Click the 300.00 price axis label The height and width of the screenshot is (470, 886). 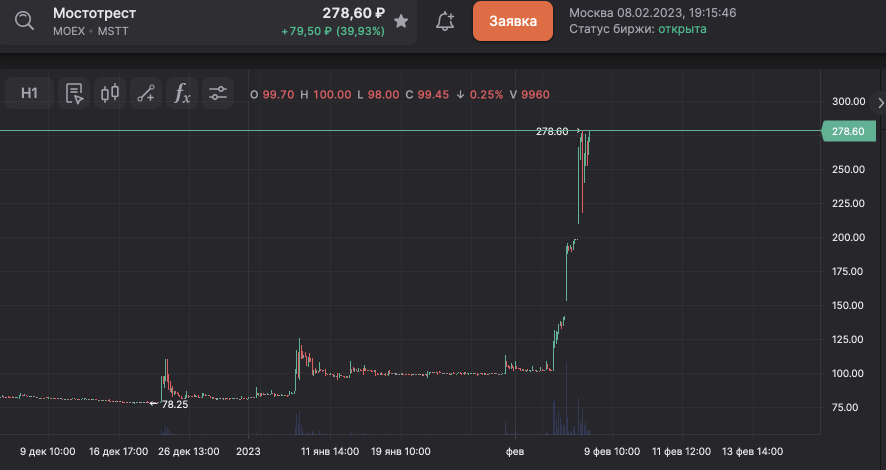848,102
